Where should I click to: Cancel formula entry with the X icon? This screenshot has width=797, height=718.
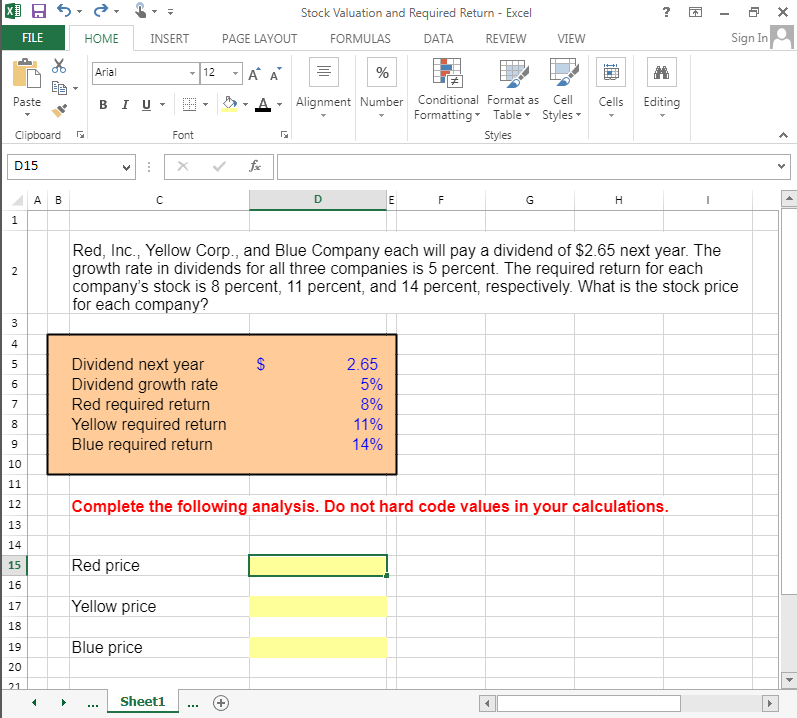click(x=183, y=166)
